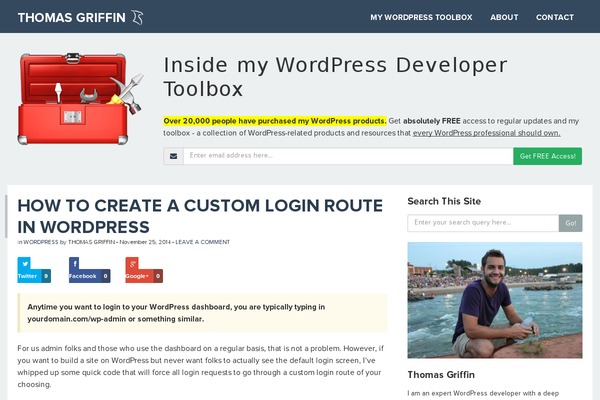Screen dimensions: 600x400
Task: Open the Thomas Griffin author link in byline
Action: [x=91, y=242]
